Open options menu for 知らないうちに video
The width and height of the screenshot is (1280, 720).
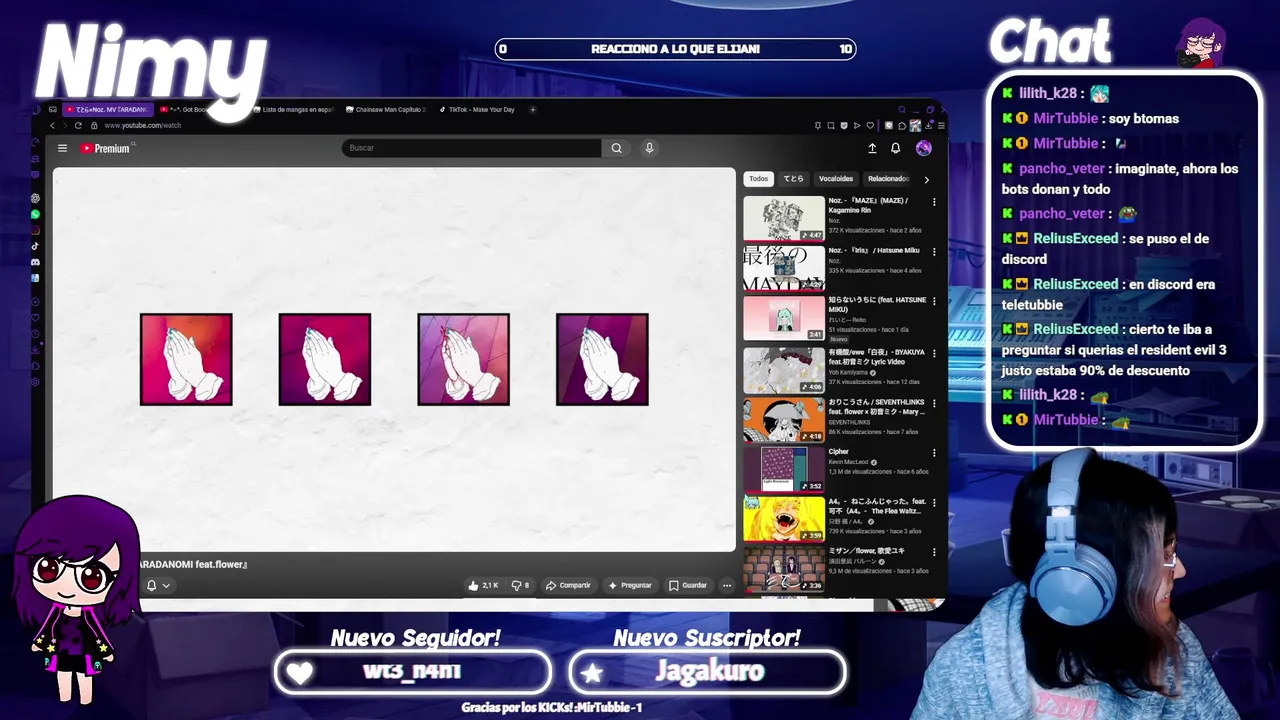pyautogui.click(x=934, y=301)
